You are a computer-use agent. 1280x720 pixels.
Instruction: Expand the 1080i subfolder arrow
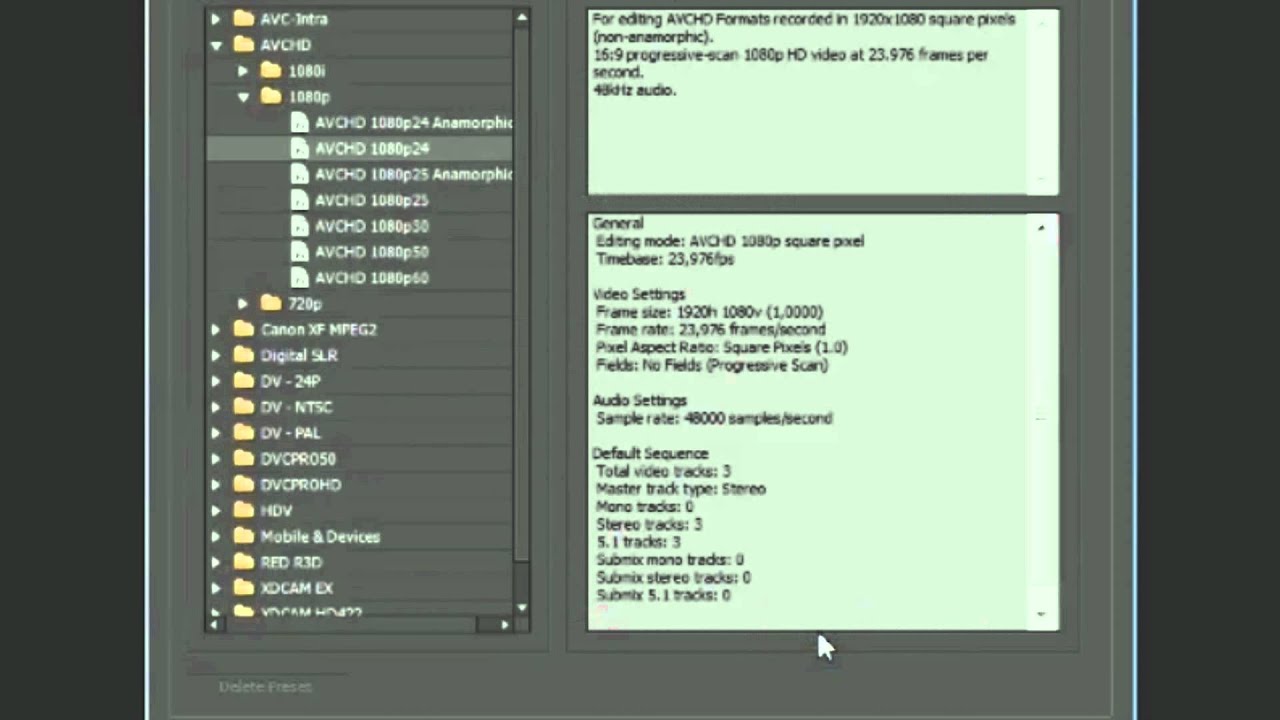(x=243, y=71)
